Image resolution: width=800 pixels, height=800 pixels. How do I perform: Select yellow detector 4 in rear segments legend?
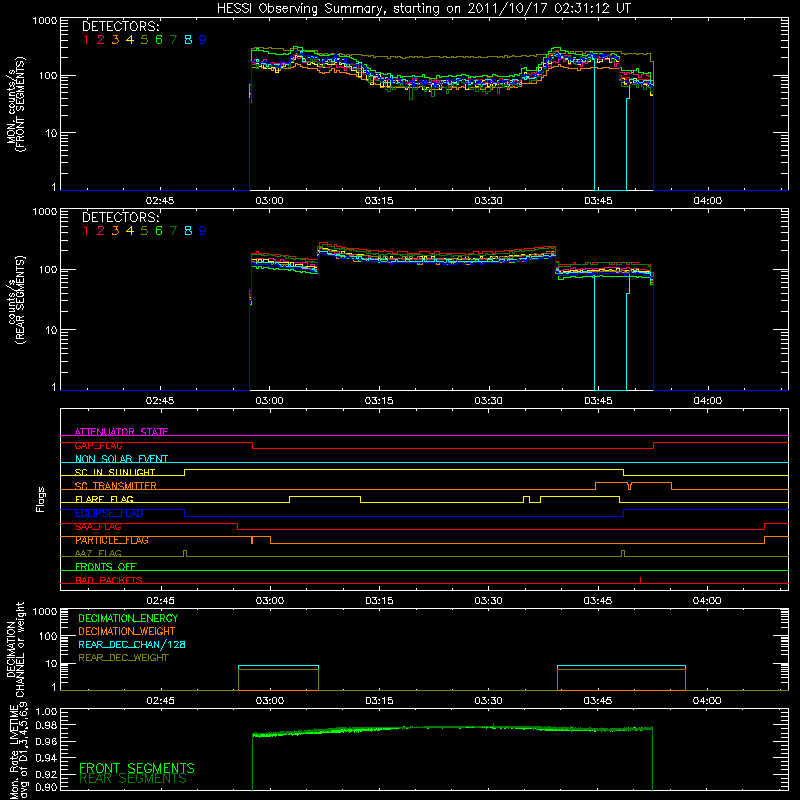(130, 231)
